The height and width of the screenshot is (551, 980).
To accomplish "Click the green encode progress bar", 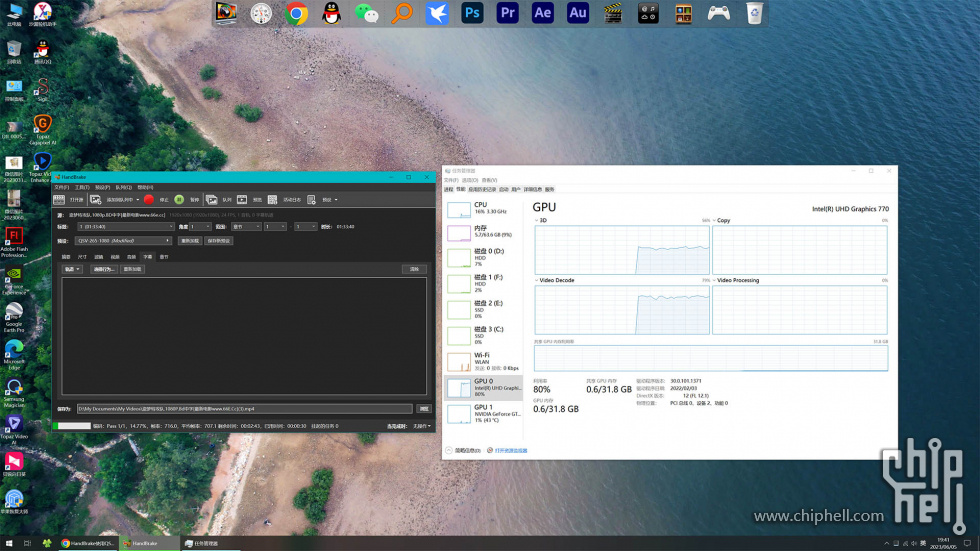I will pyautogui.click(x=72, y=426).
